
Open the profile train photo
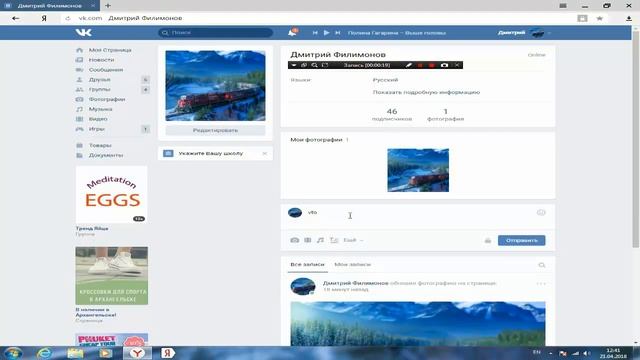coord(215,86)
